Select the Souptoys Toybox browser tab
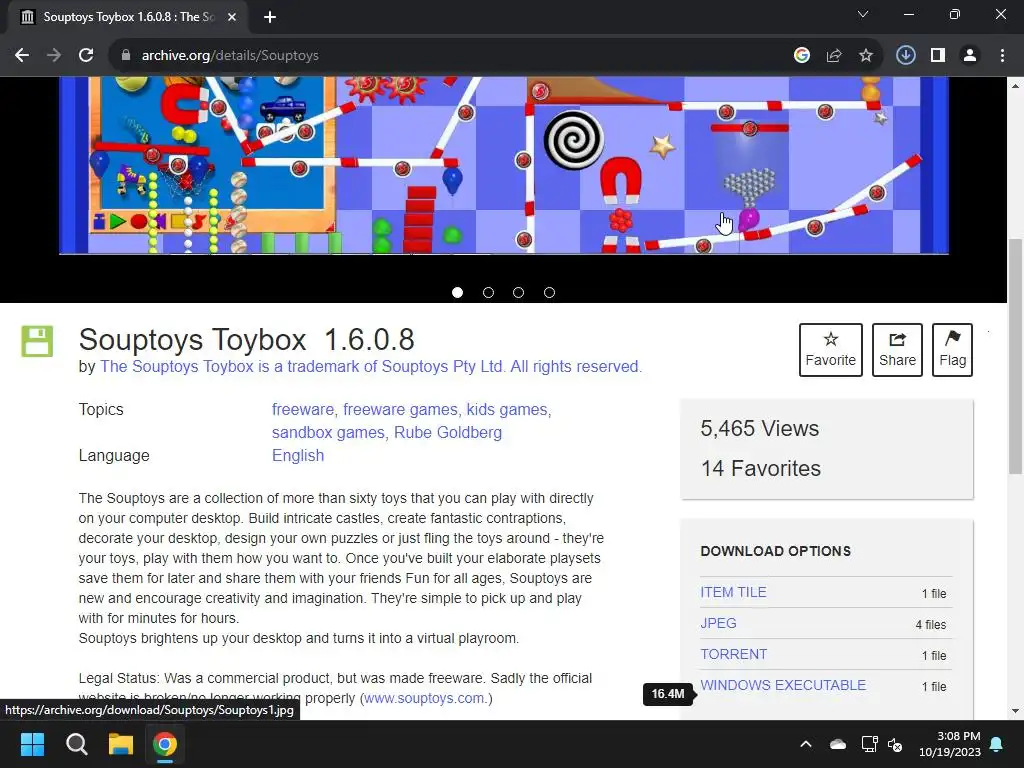The height and width of the screenshot is (768, 1024). 128,17
